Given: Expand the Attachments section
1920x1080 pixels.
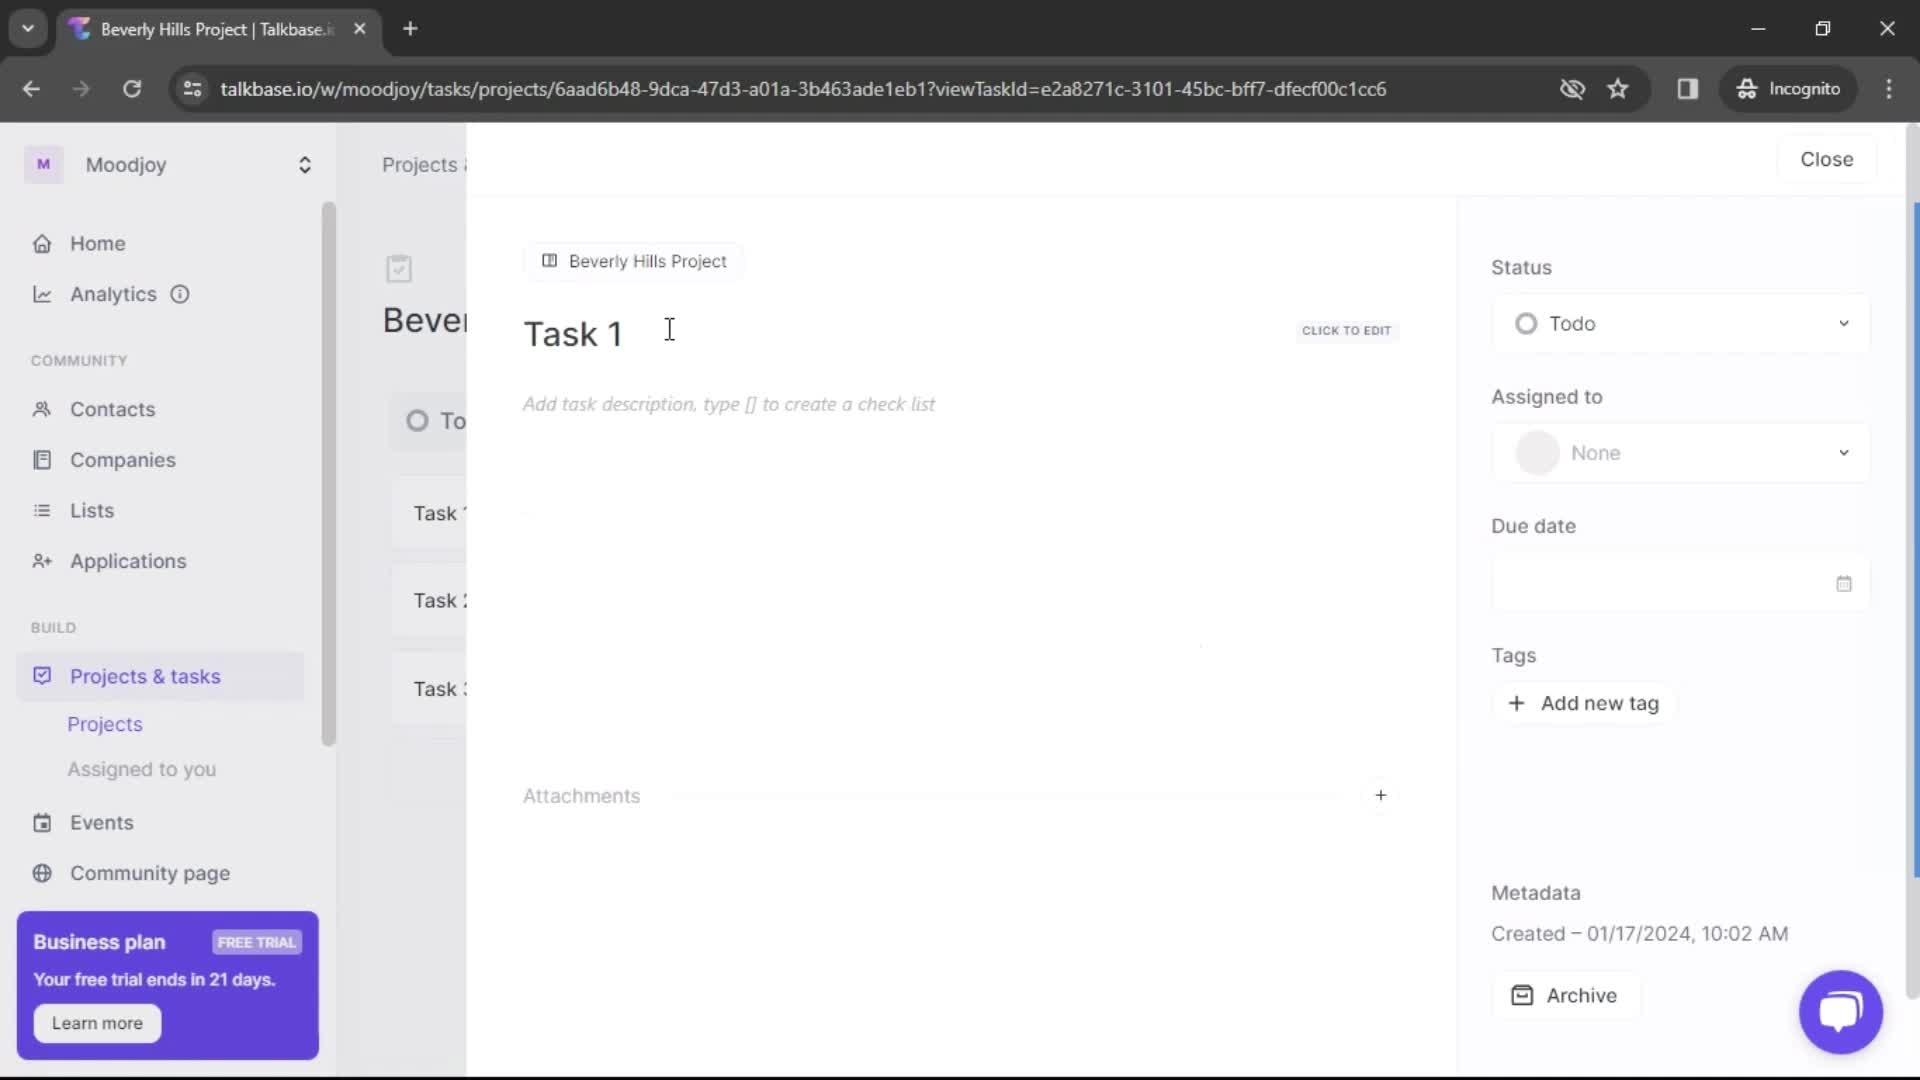Looking at the screenshot, I should [x=1382, y=796].
